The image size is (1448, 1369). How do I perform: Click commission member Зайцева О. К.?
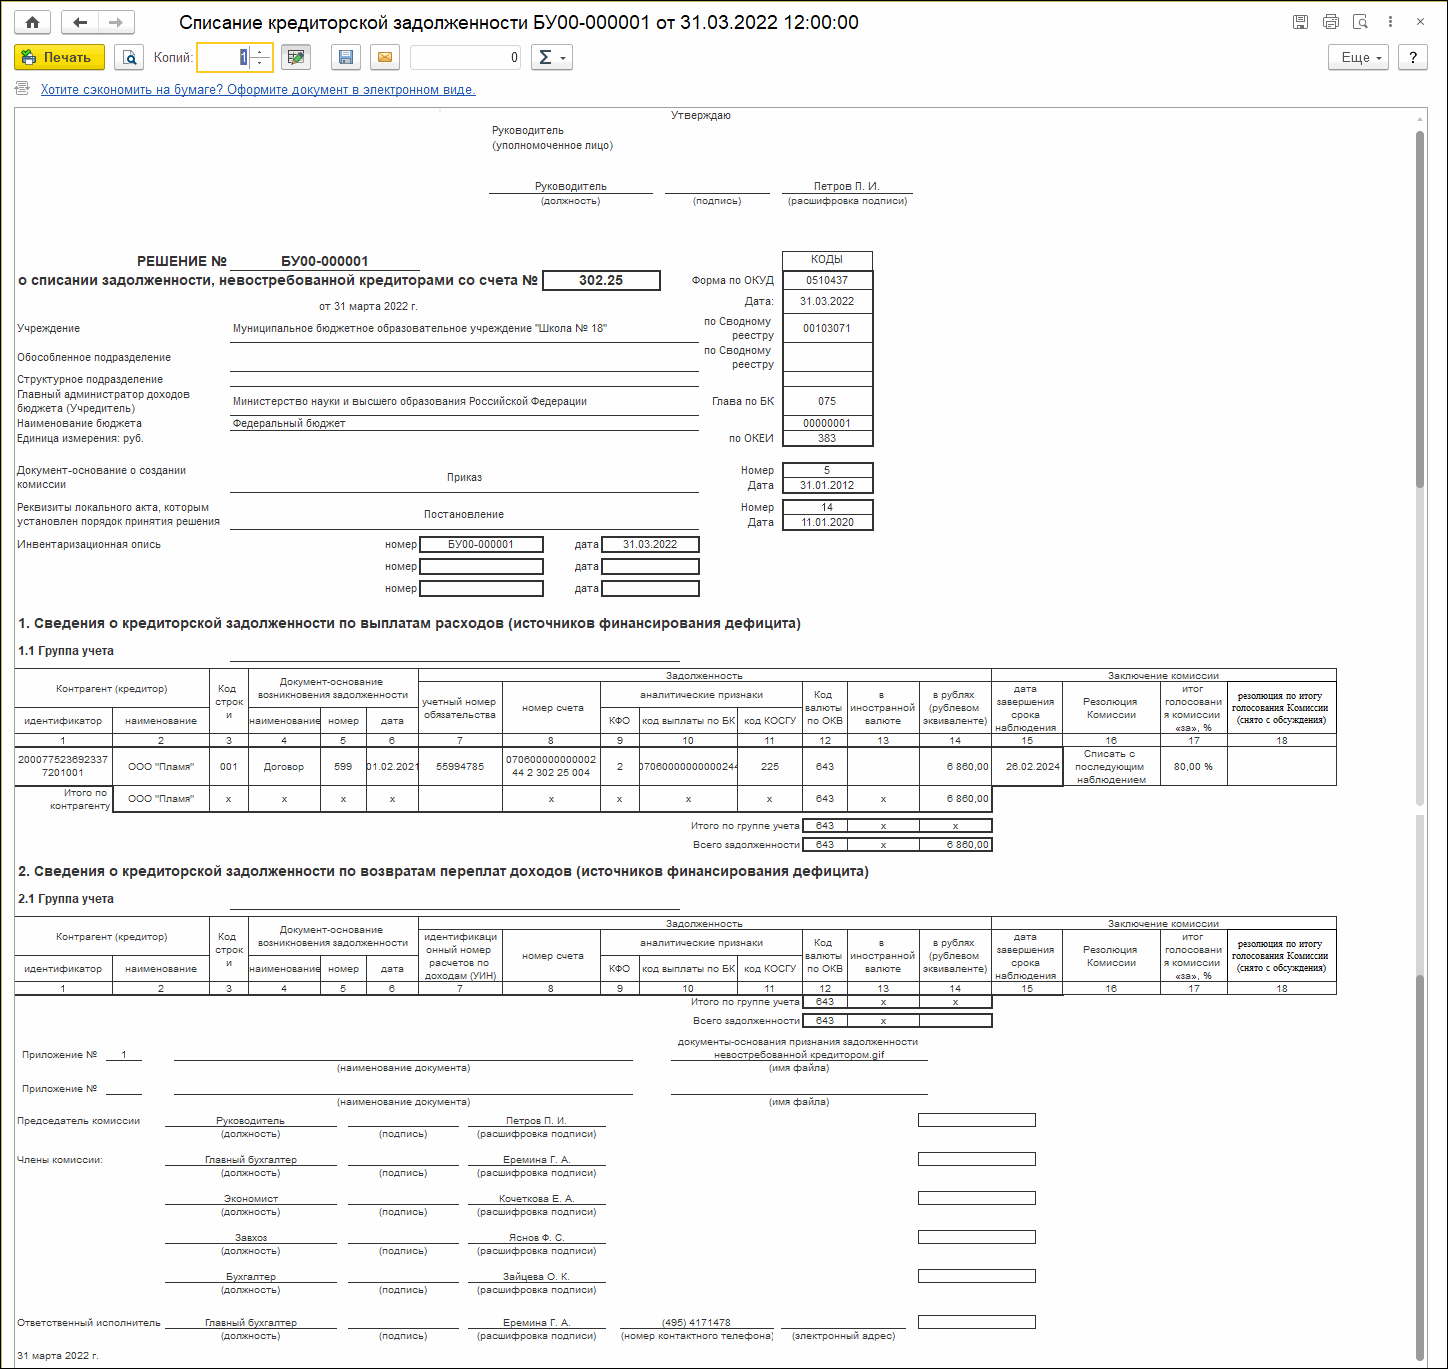point(536,1277)
